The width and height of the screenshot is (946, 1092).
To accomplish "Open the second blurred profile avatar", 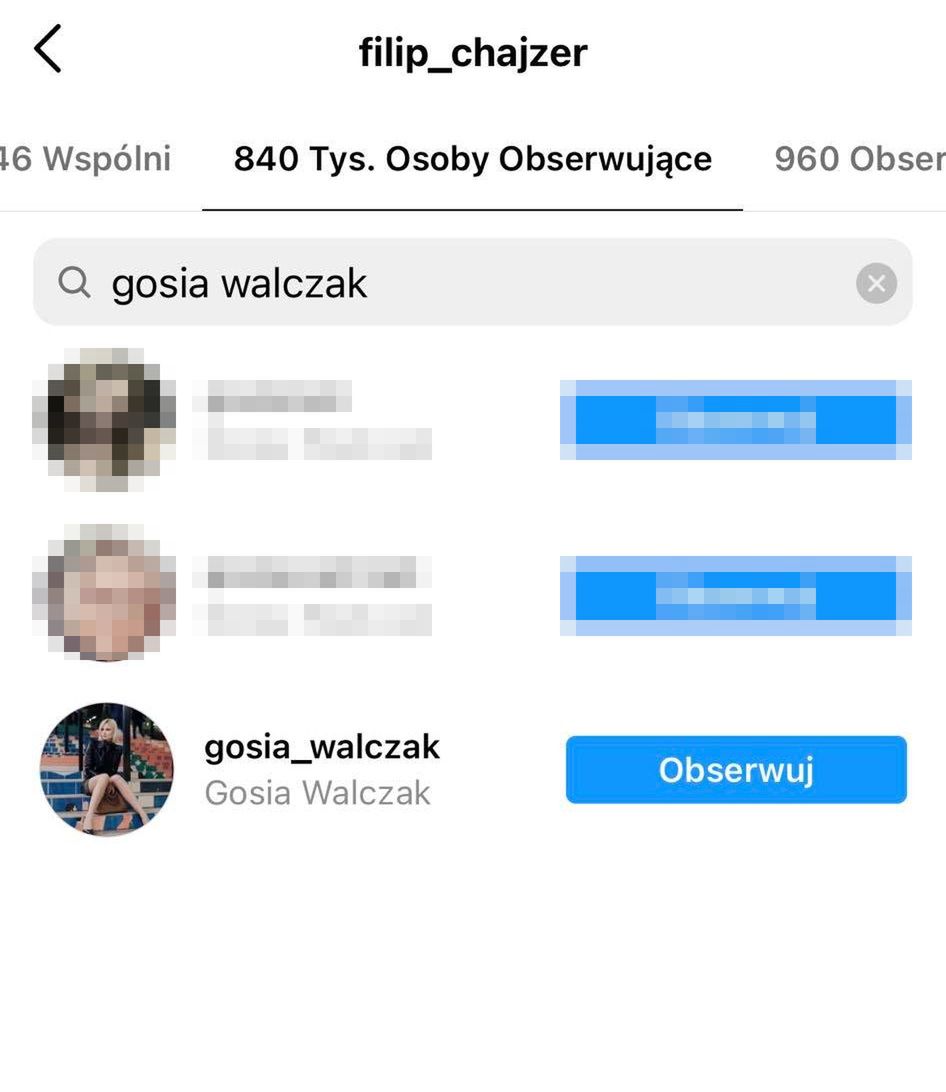I will pyautogui.click(x=104, y=592).
